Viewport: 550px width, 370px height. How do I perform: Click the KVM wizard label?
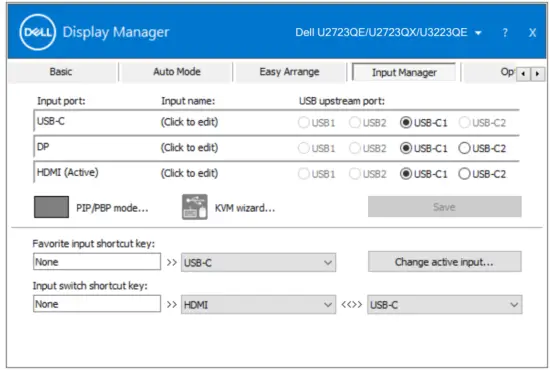point(245,208)
